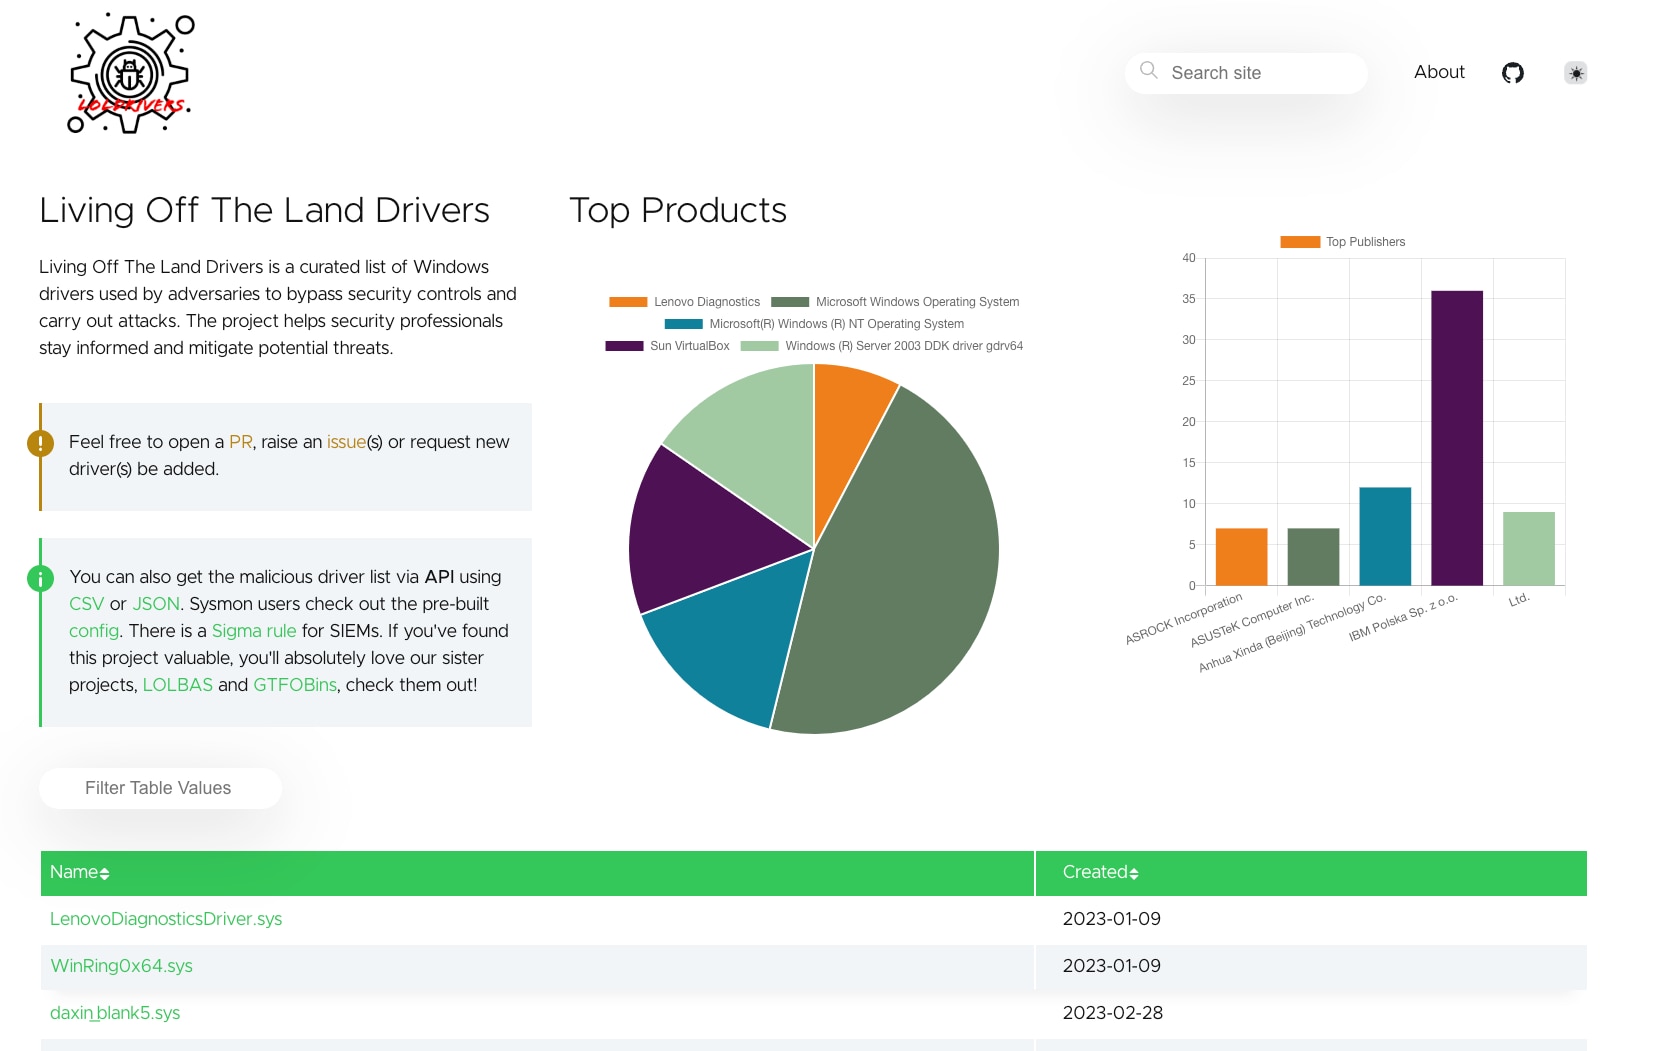Viewport: 1661px width, 1051px height.
Task: Click the green info icon
Action: [x=40, y=578]
